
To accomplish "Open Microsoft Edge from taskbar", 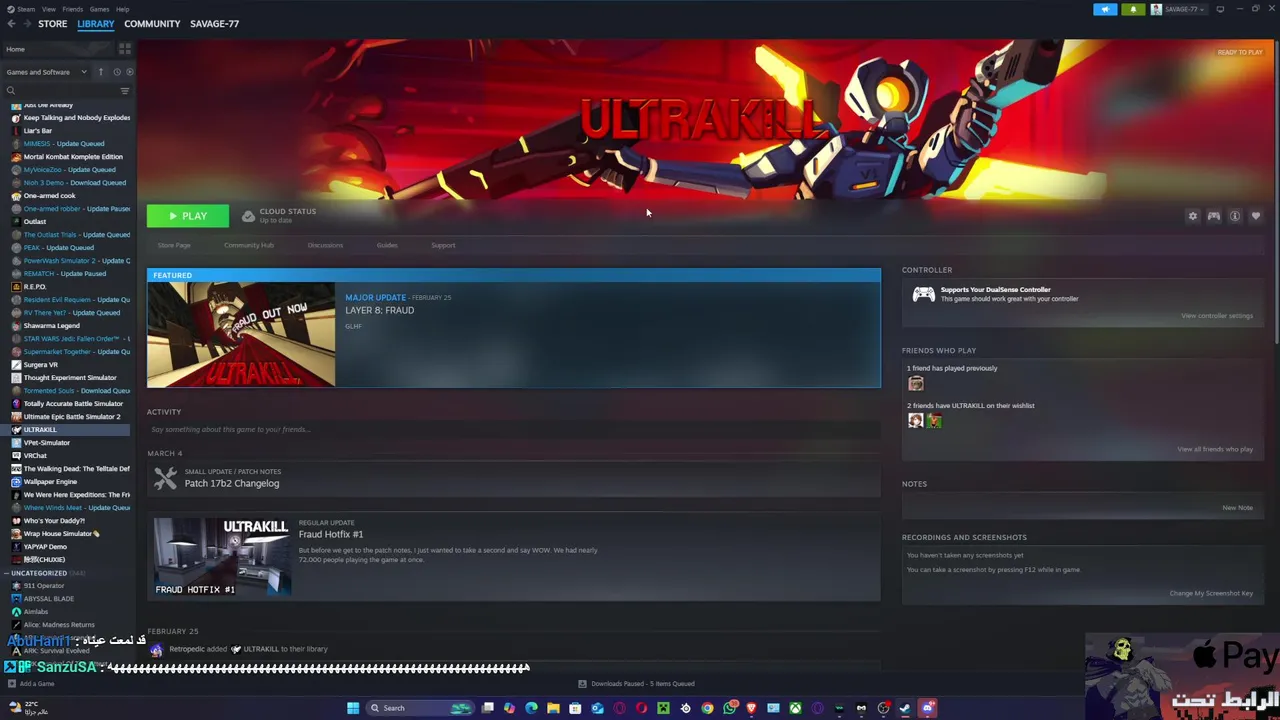I will [531, 708].
